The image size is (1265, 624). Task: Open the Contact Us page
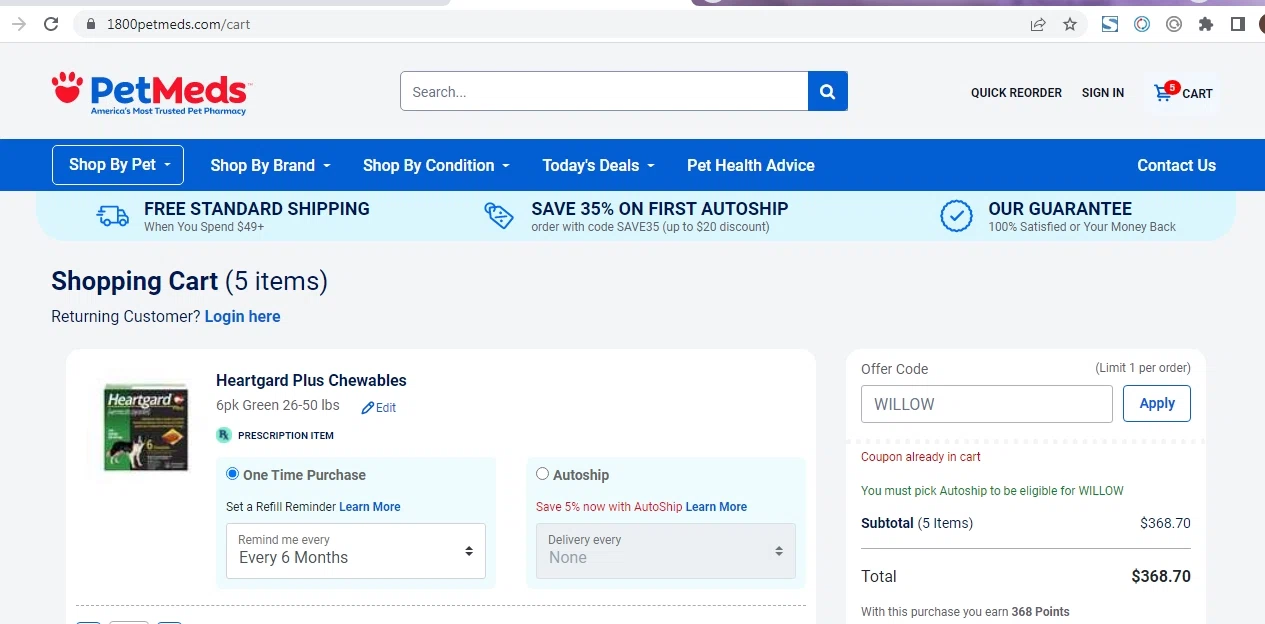[x=1177, y=166]
